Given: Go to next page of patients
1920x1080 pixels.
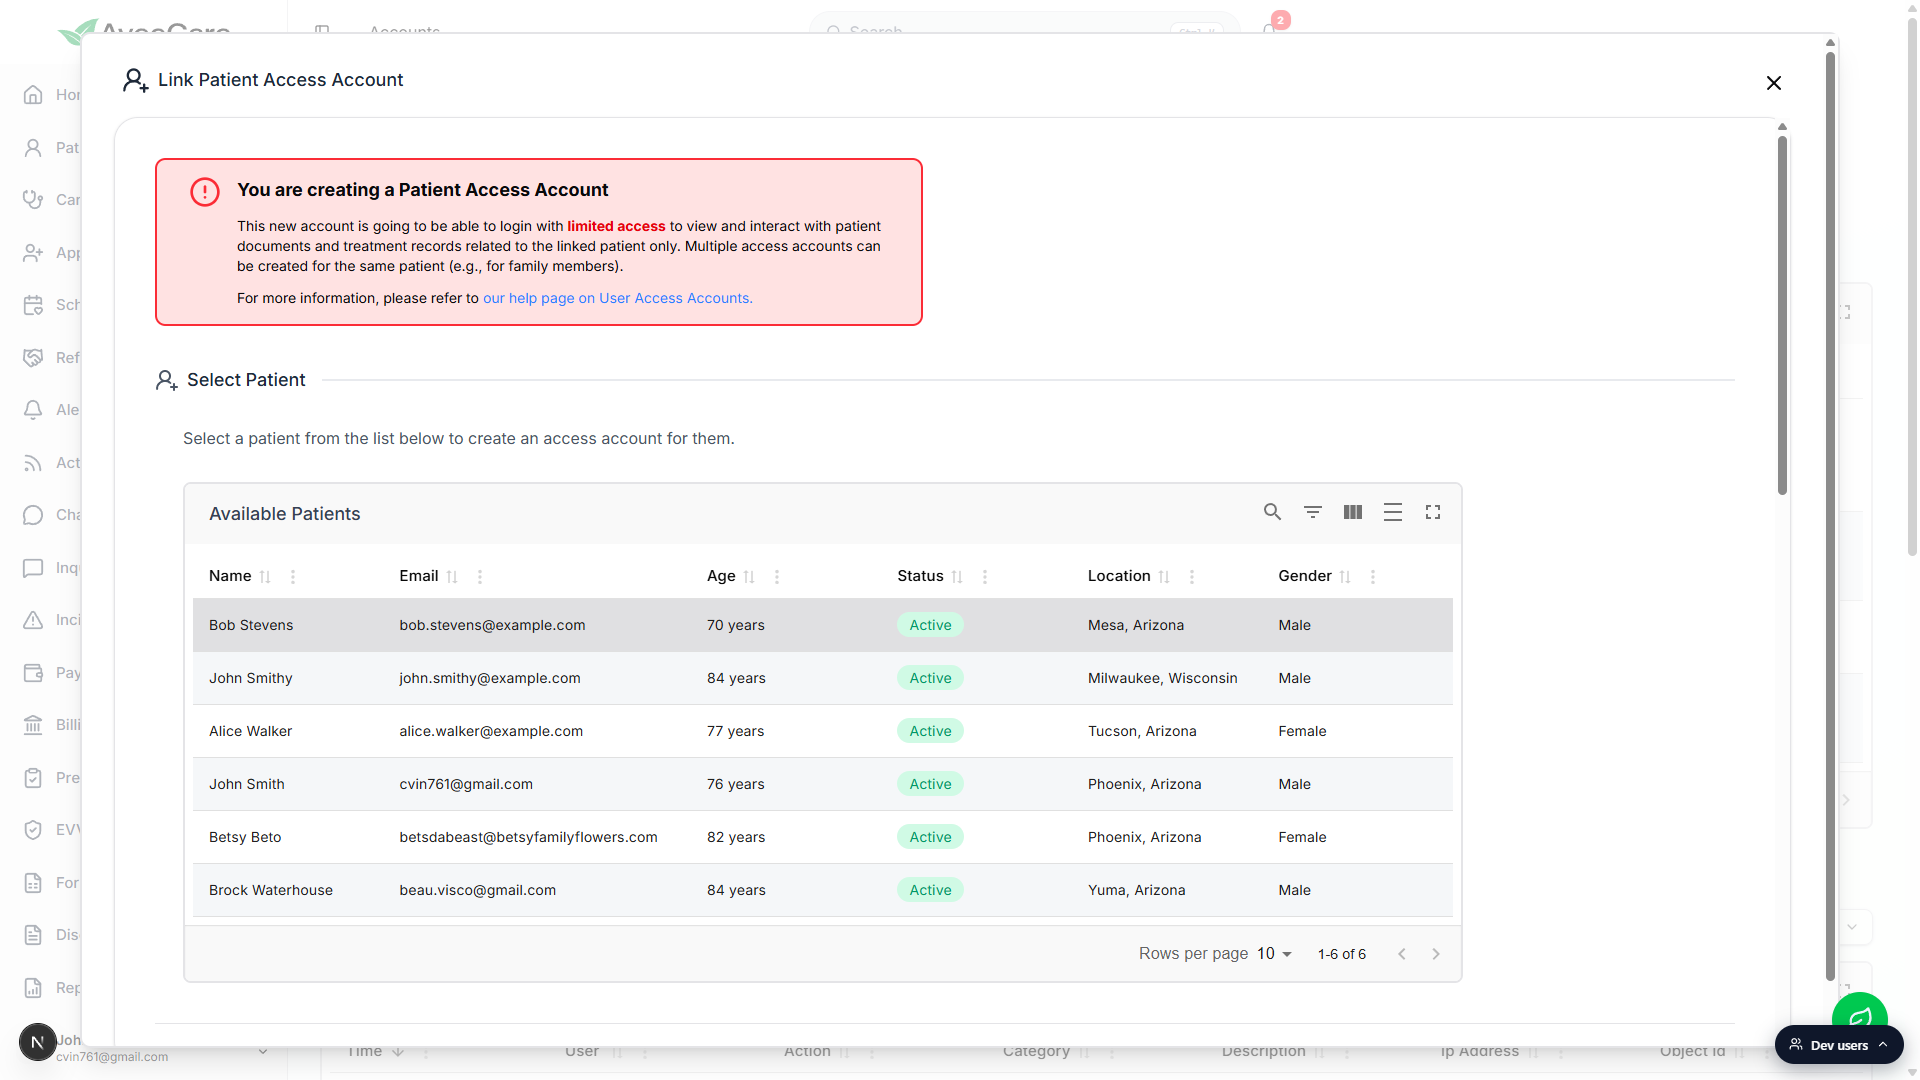Looking at the screenshot, I should [1436, 954].
